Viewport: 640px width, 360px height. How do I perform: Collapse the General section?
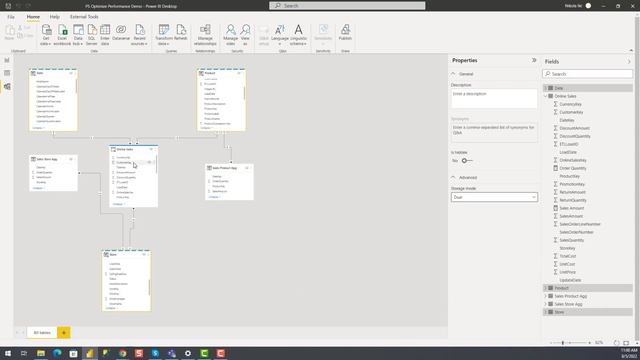(453, 74)
